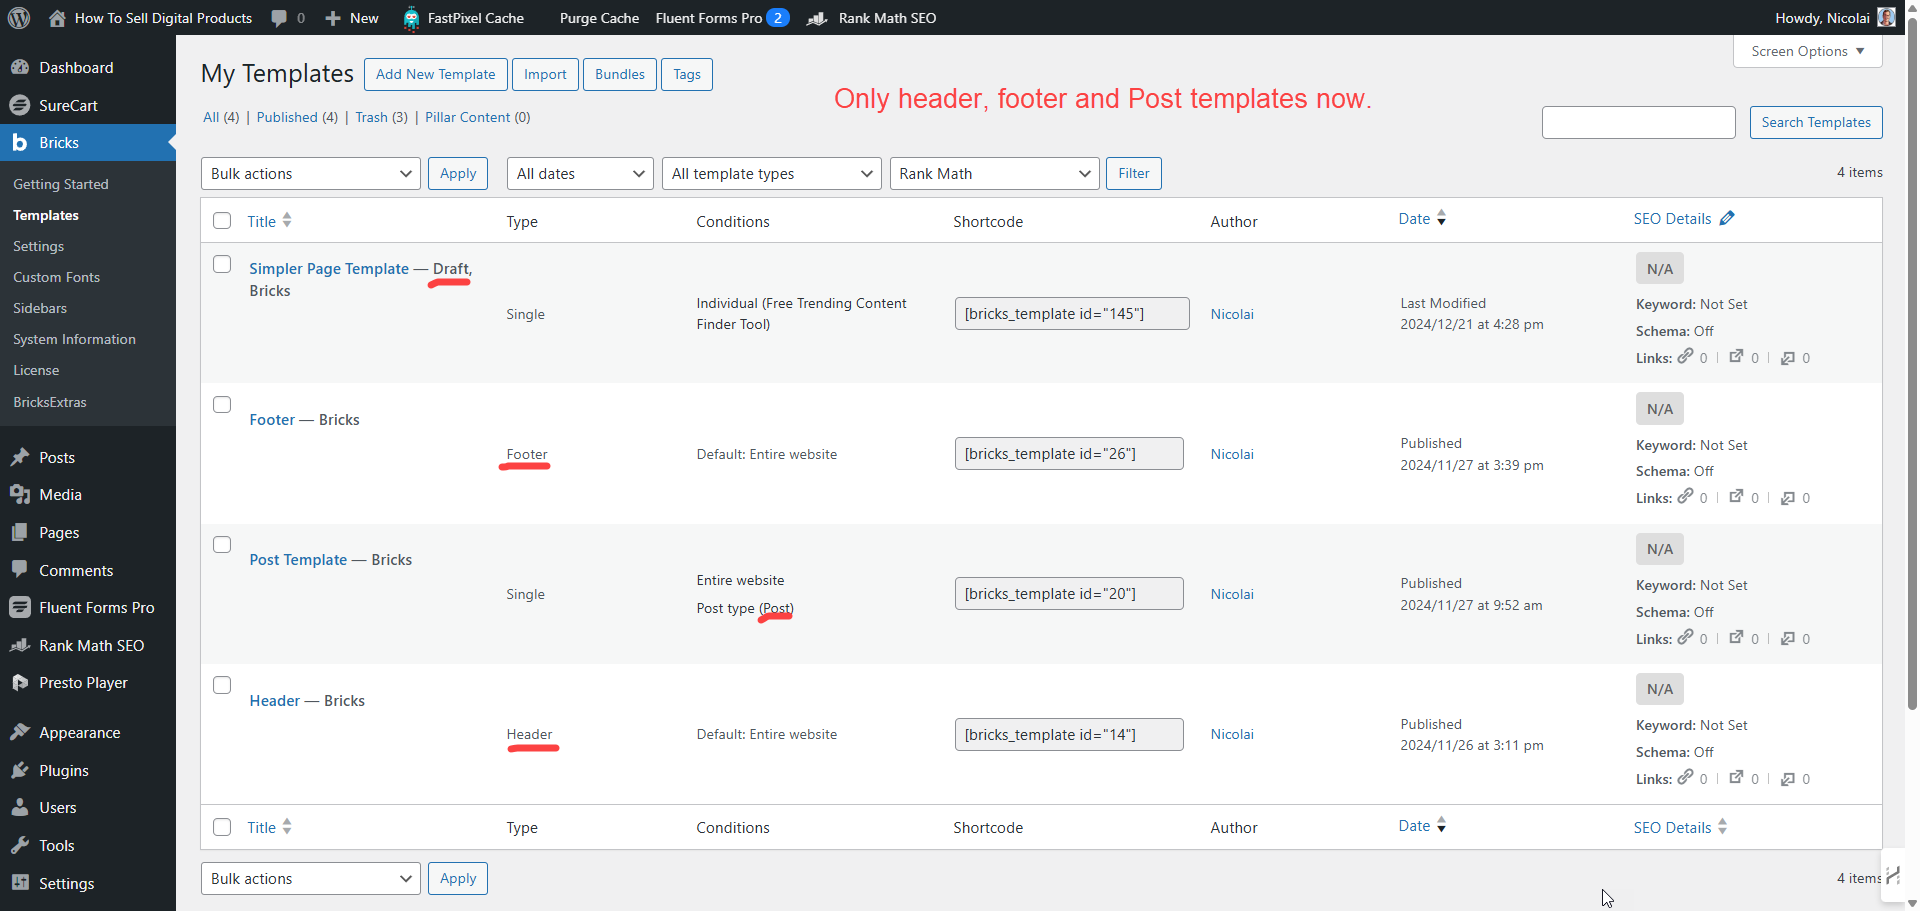1920x911 pixels.
Task: Click the Media sidebar icon
Action: coord(20,494)
